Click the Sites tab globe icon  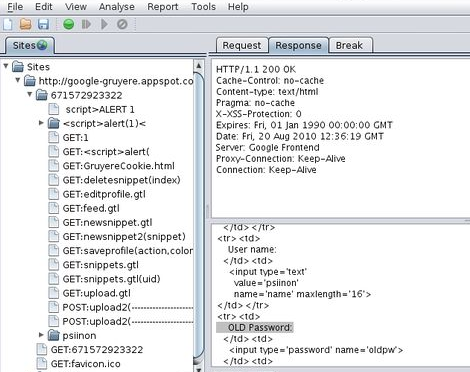point(42,45)
